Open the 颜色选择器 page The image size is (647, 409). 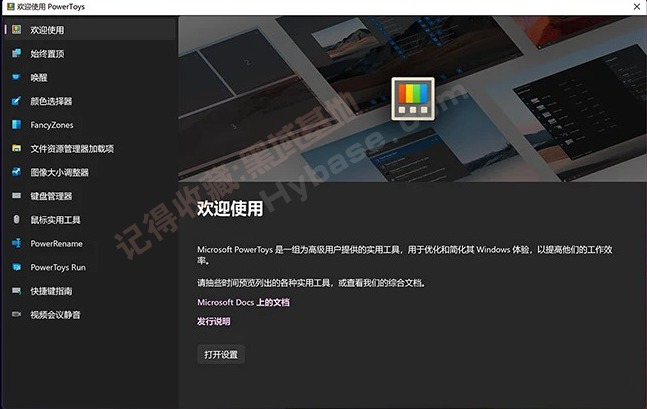90,101
